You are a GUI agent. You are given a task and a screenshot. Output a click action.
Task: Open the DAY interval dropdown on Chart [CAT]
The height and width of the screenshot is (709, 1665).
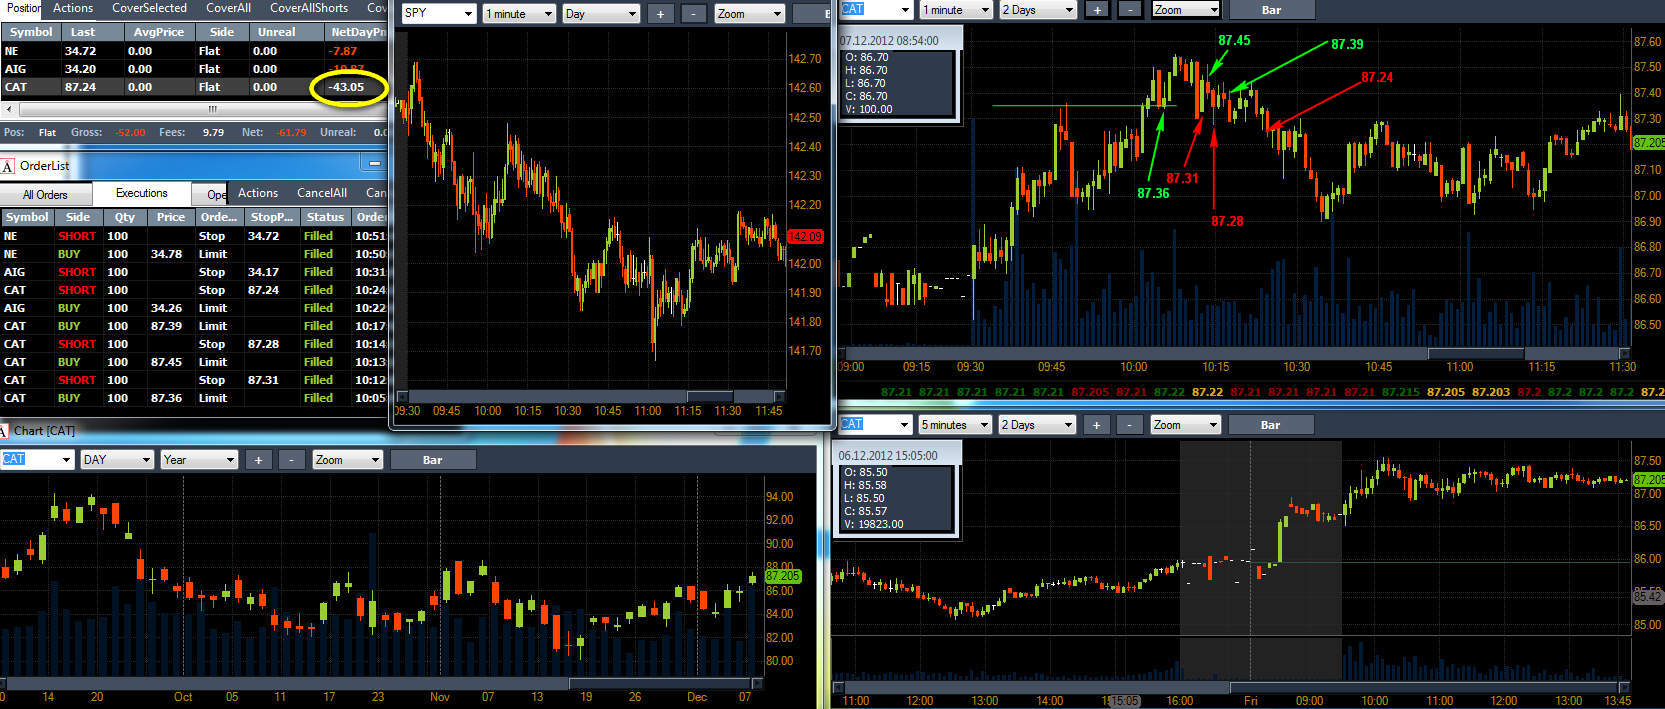tap(118, 460)
